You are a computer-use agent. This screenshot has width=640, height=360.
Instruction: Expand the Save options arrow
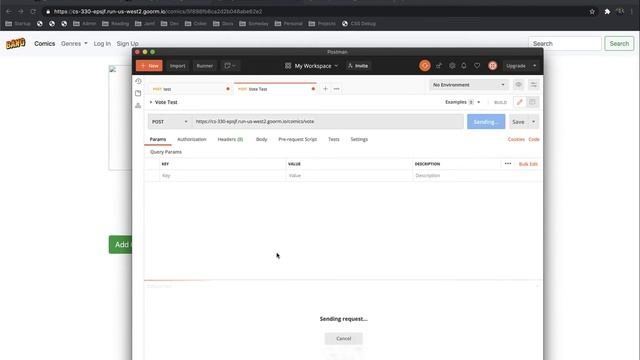coord(533,122)
